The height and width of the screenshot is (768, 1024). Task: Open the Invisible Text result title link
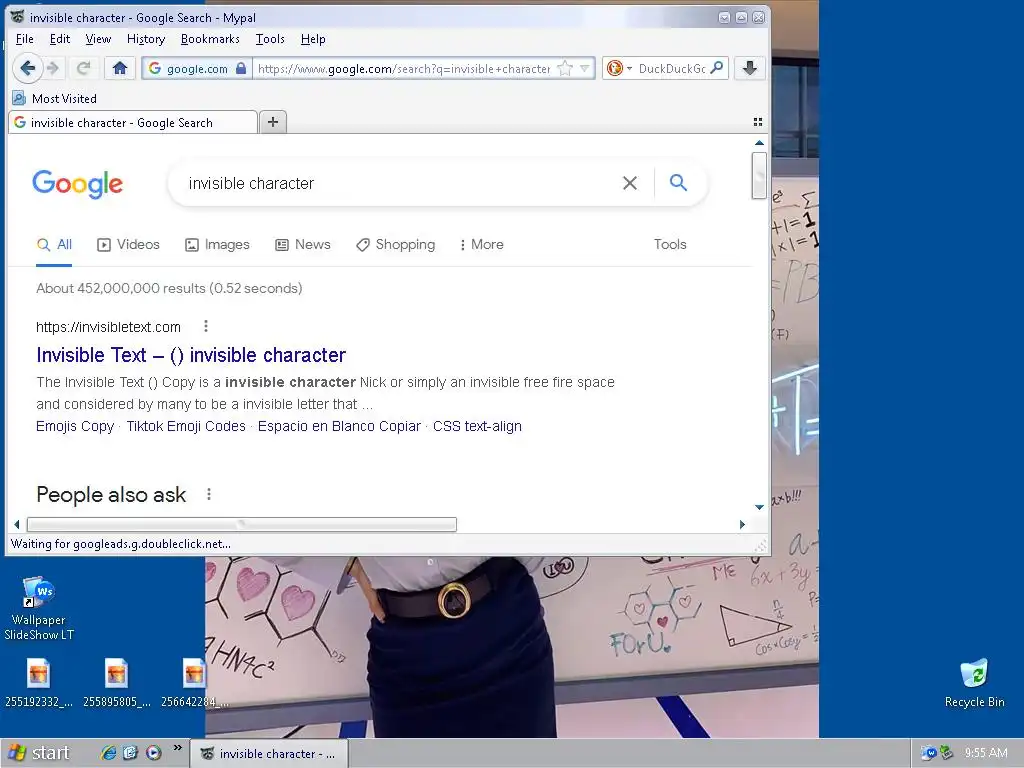point(191,355)
